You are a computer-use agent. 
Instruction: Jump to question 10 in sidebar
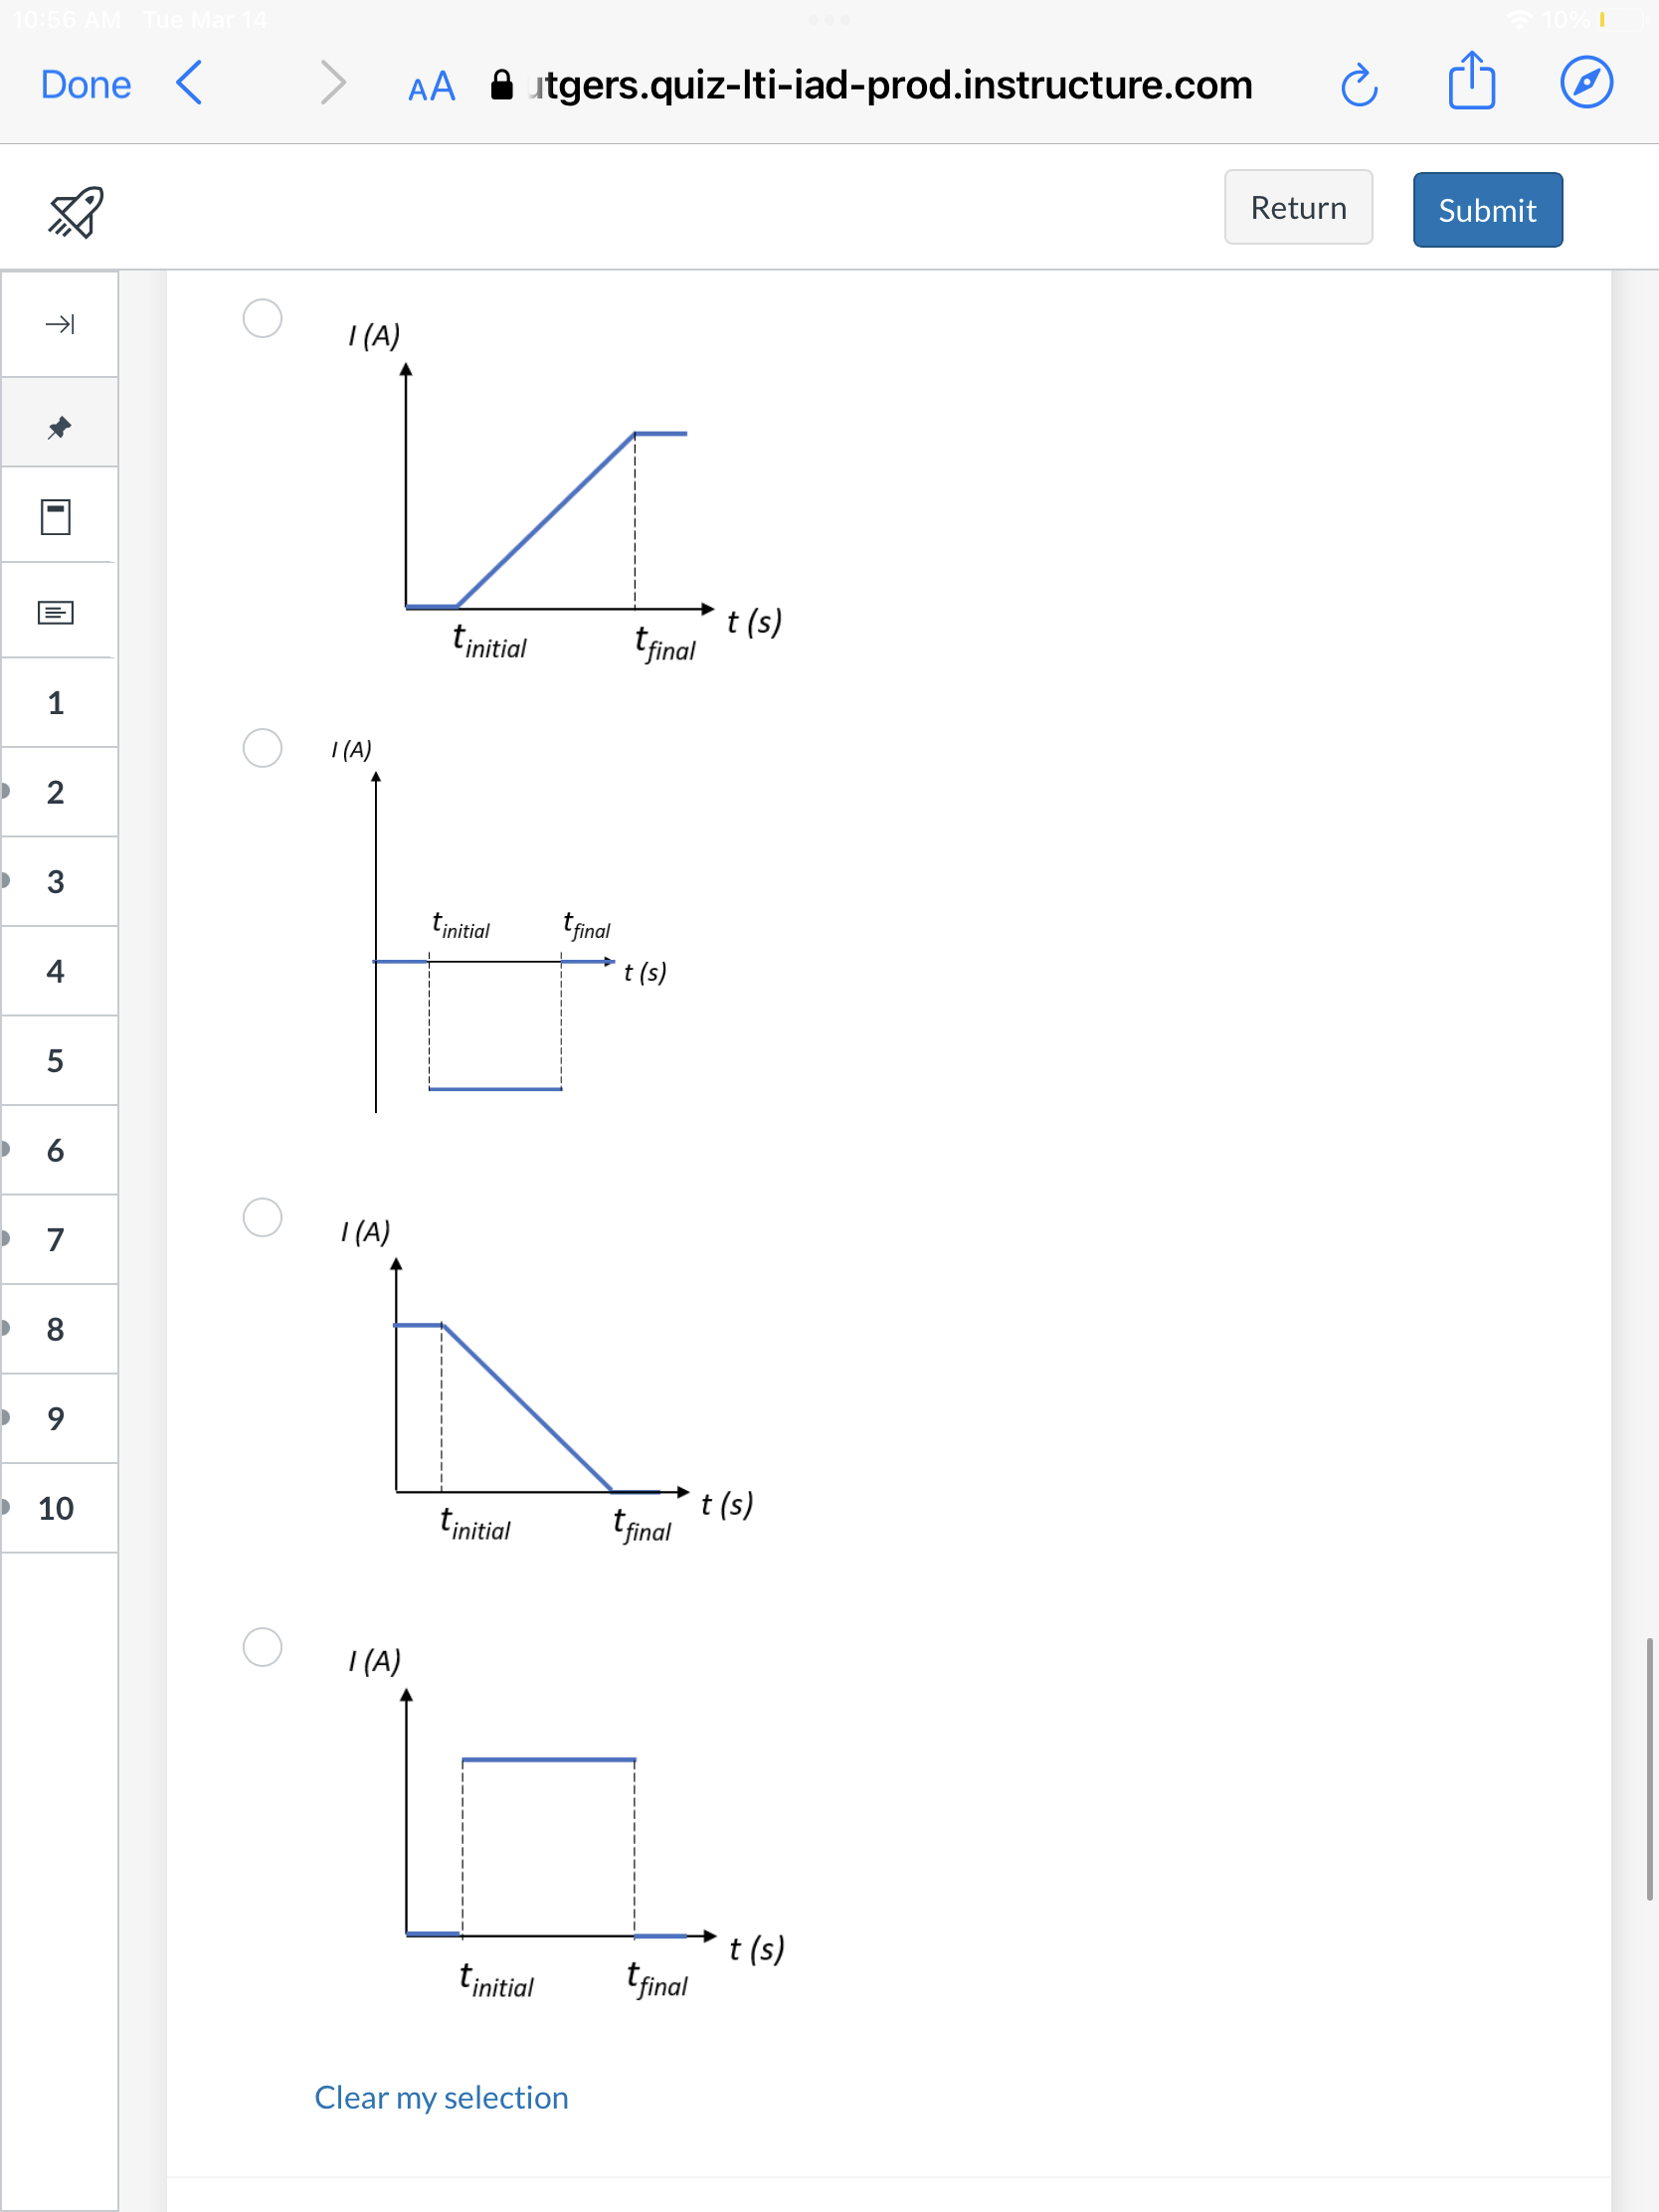point(56,1509)
